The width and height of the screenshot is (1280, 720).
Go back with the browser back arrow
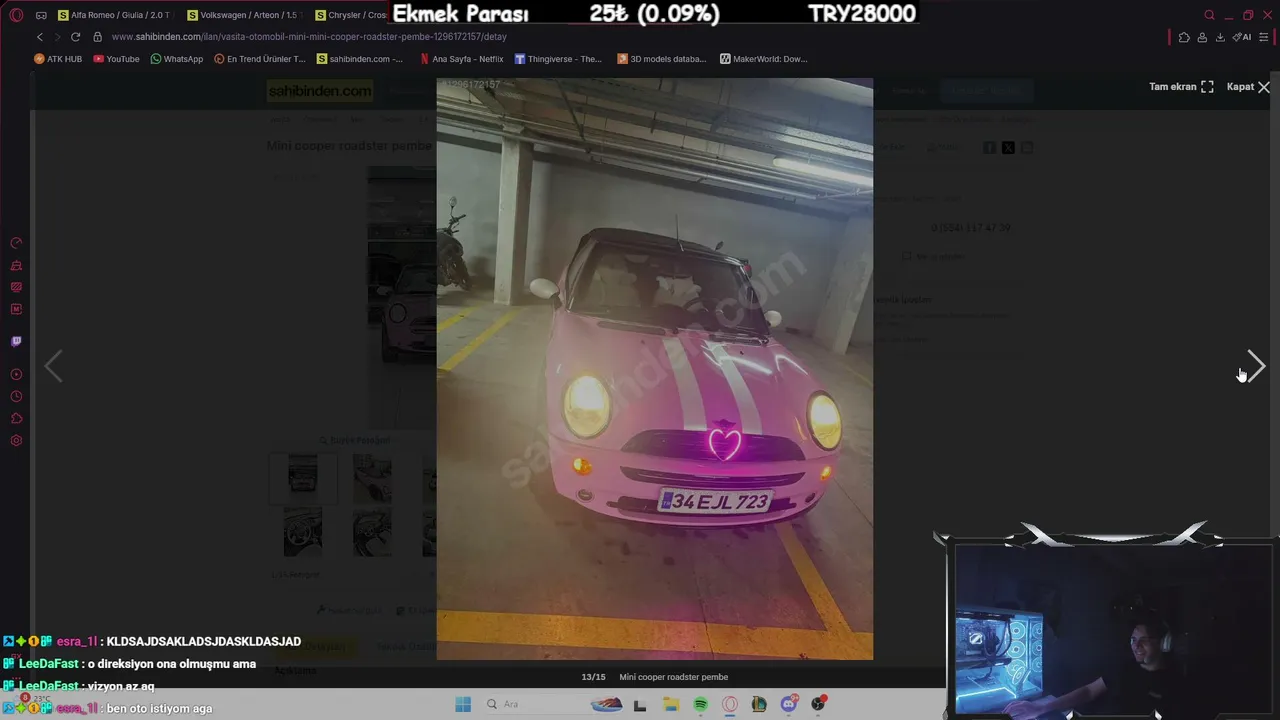[x=40, y=37]
